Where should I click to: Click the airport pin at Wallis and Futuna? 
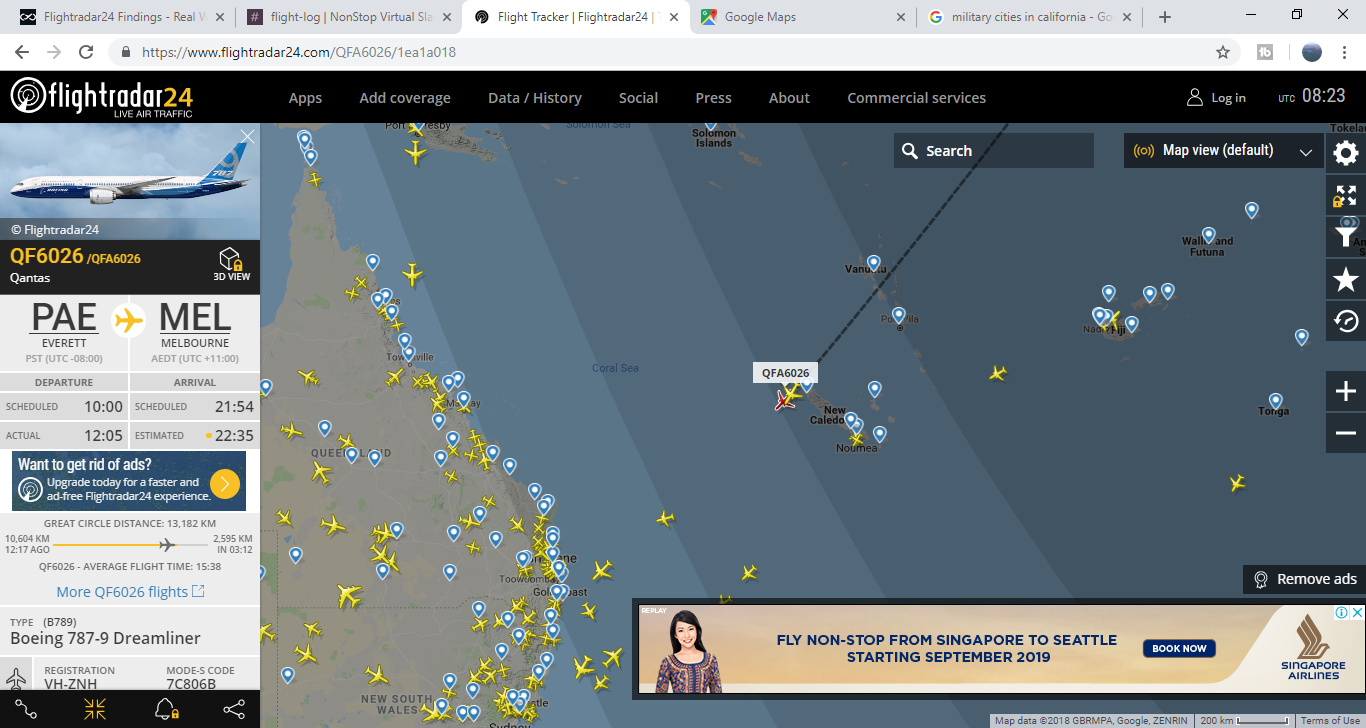pyautogui.click(x=1208, y=236)
